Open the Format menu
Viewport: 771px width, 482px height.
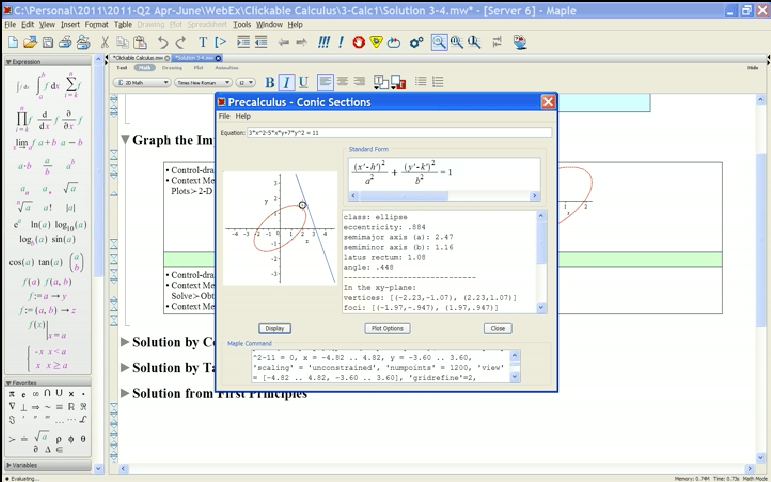pos(96,25)
